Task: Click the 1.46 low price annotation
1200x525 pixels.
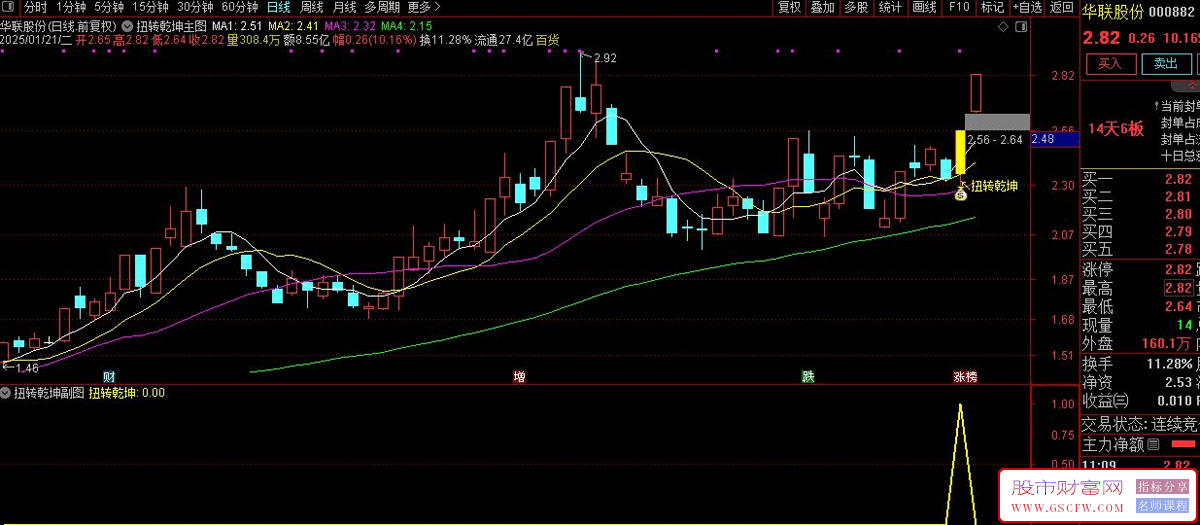Action: coord(26,368)
